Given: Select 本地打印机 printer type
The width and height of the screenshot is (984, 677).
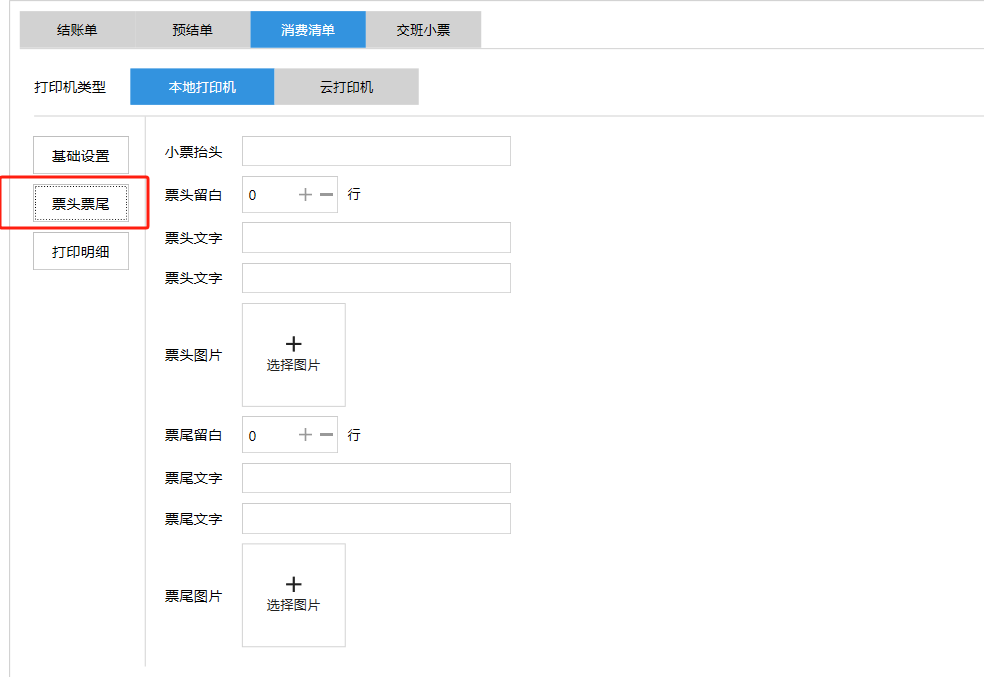Looking at the screenshot, I should (202, 87).
